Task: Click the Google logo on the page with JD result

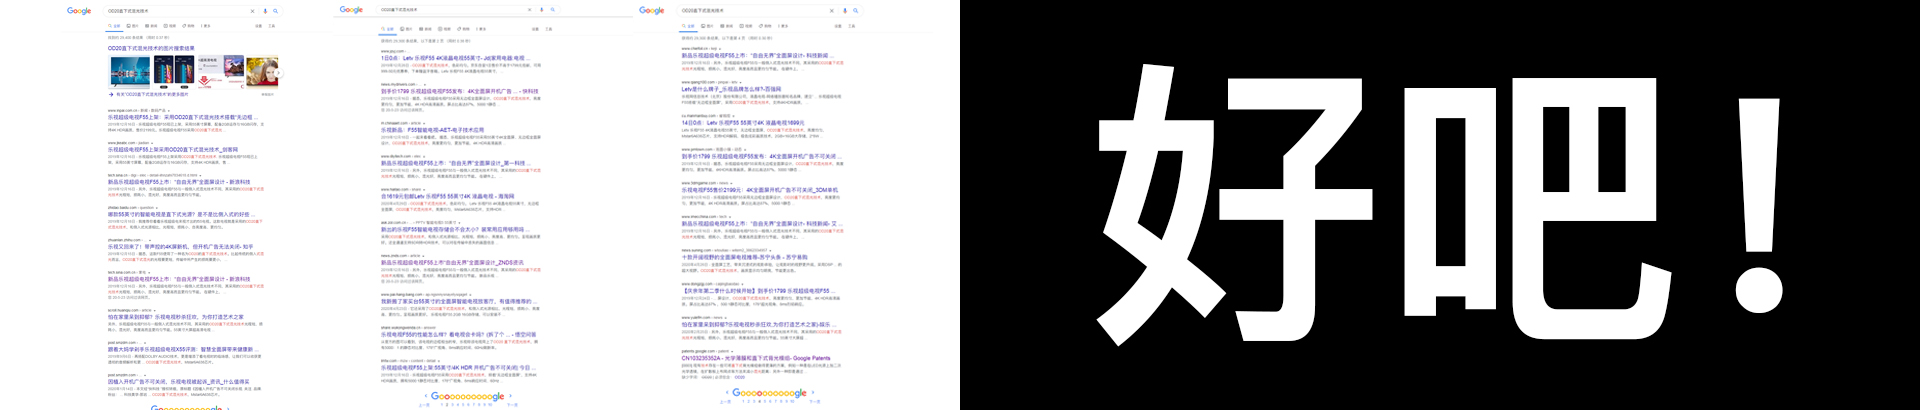Action: pos(351,10)
